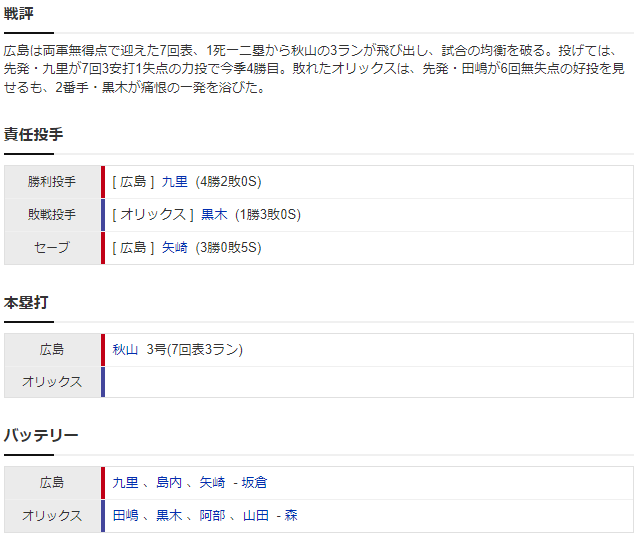Select the 本塁打 heading
The width and height of the screenshot is (640, 540).
26,302
